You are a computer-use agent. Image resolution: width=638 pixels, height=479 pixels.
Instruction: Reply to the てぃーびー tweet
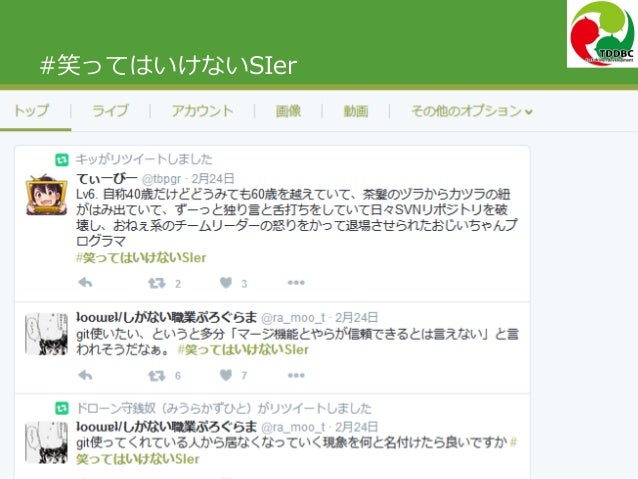tap(85, 282)
